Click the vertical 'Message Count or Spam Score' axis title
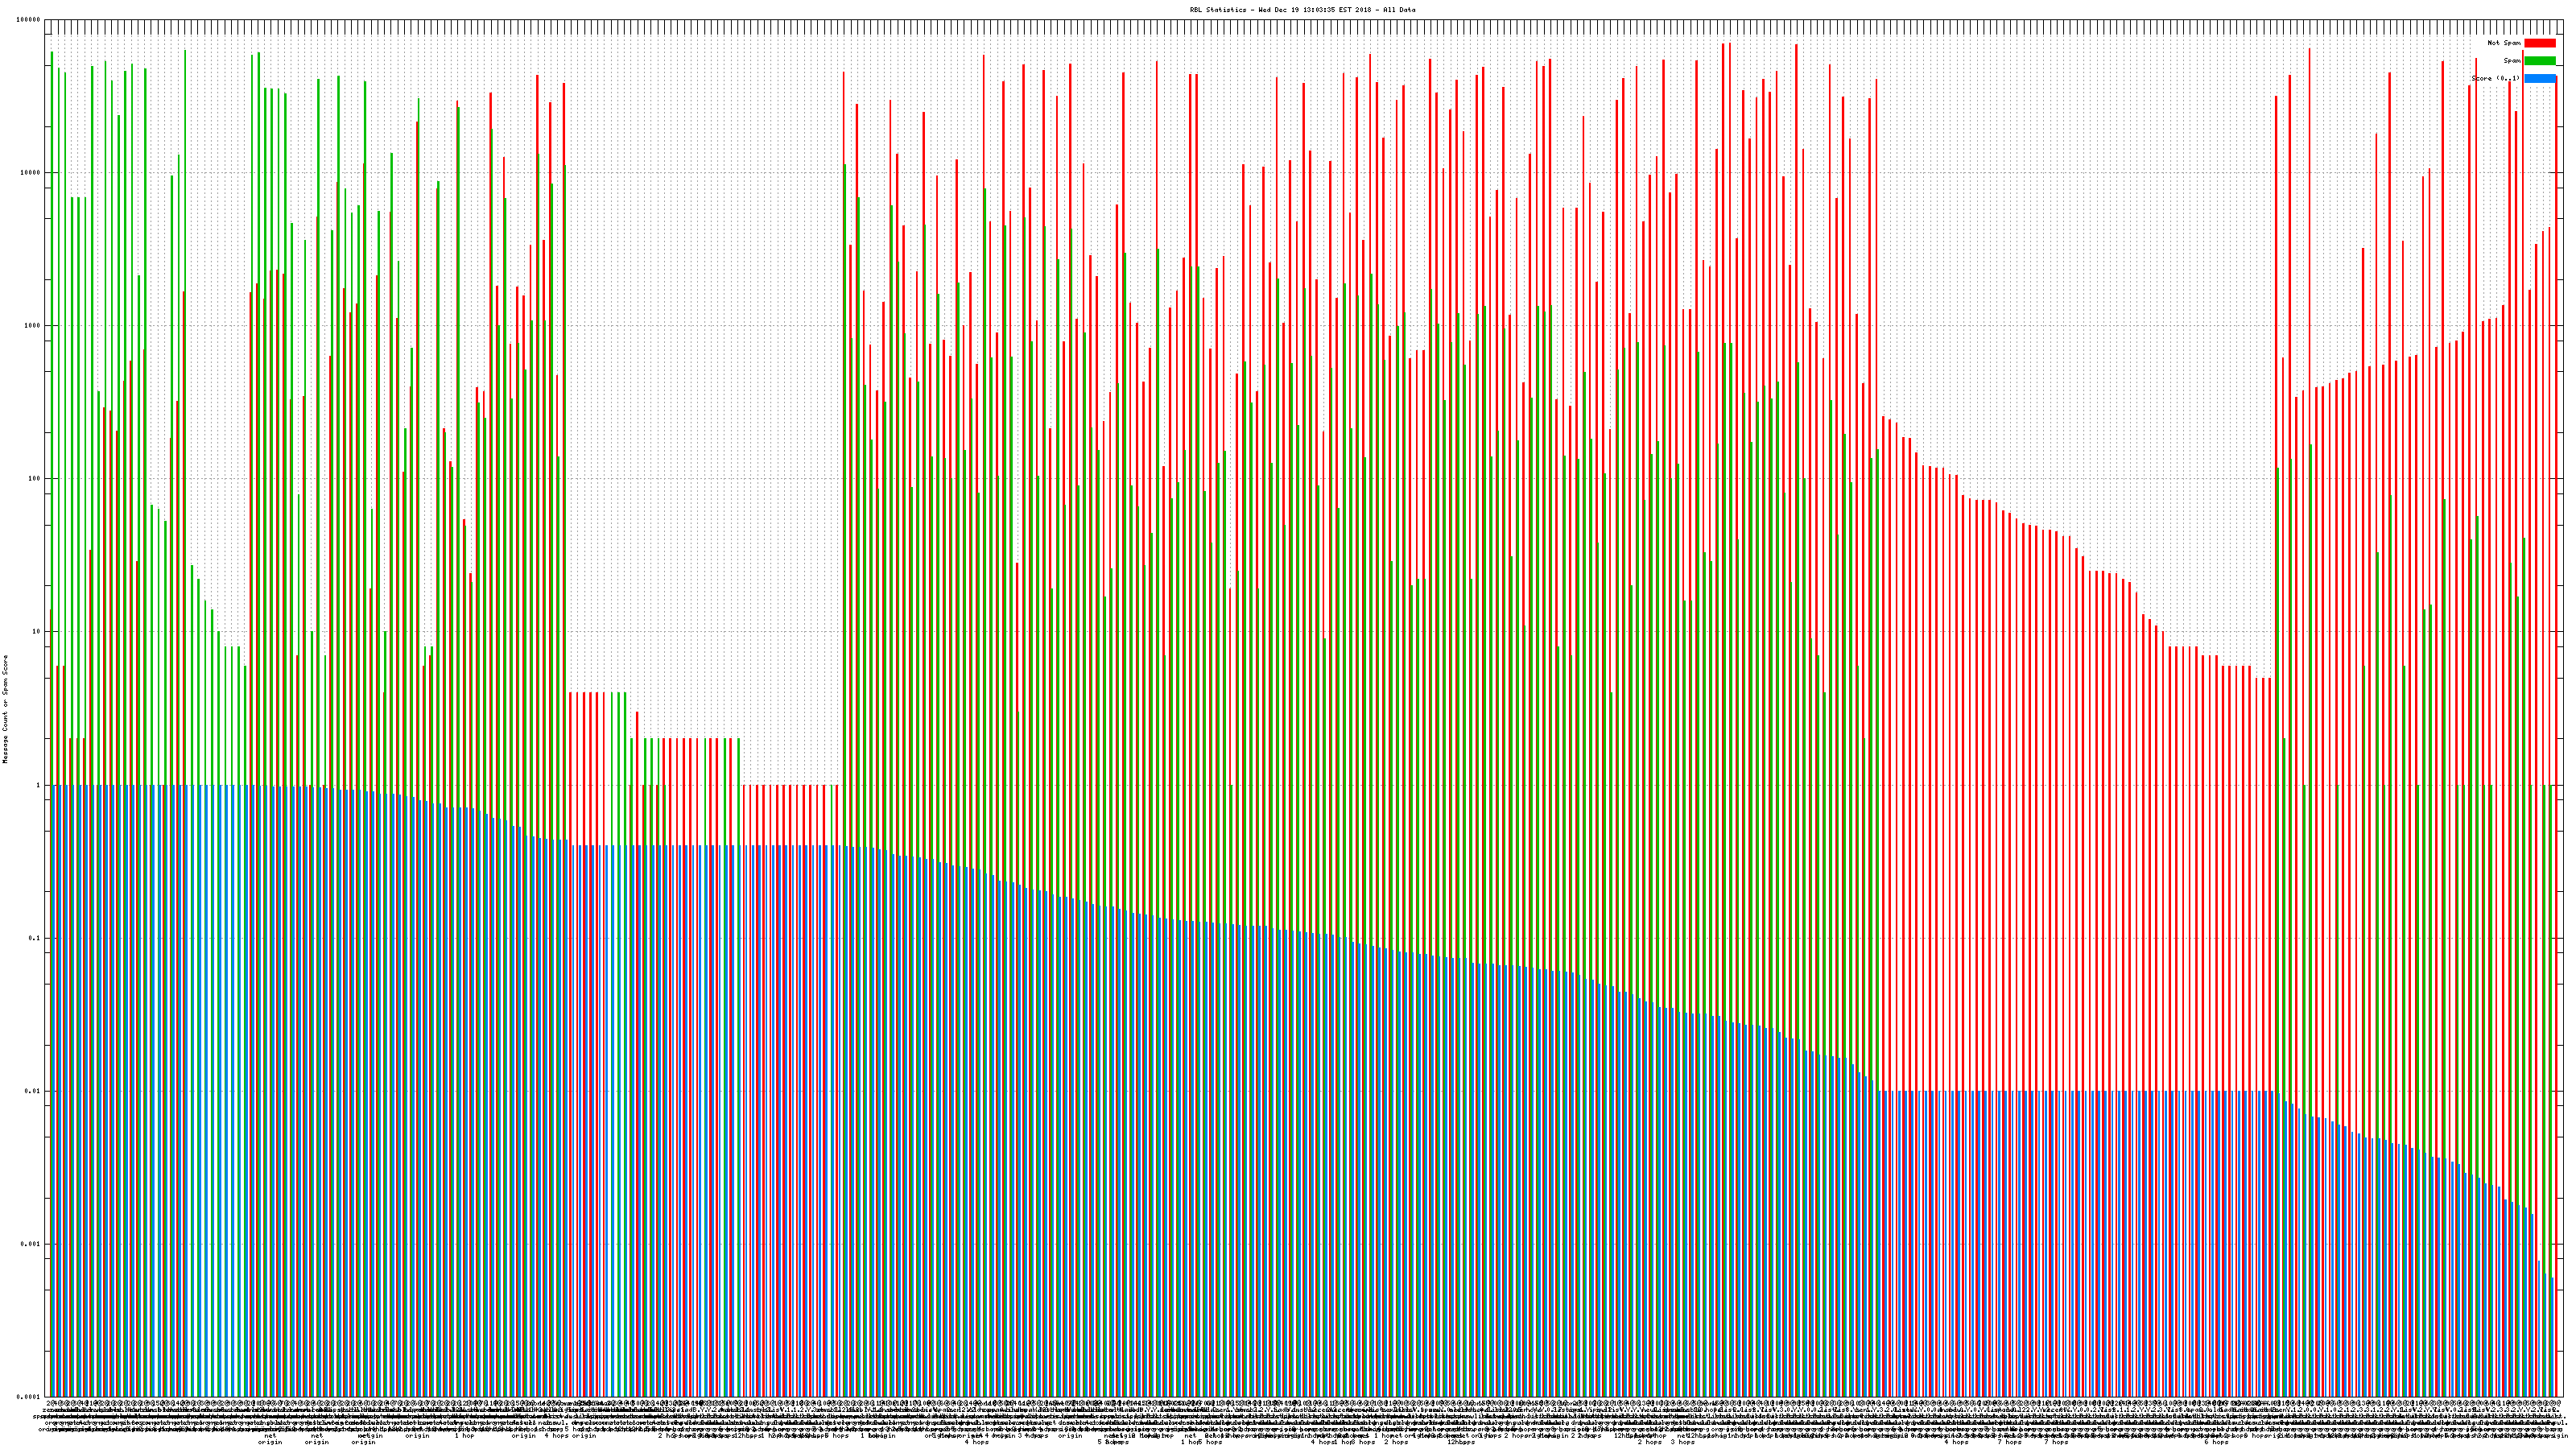Screen dimensions: 2576x1449 pos(5,709)
